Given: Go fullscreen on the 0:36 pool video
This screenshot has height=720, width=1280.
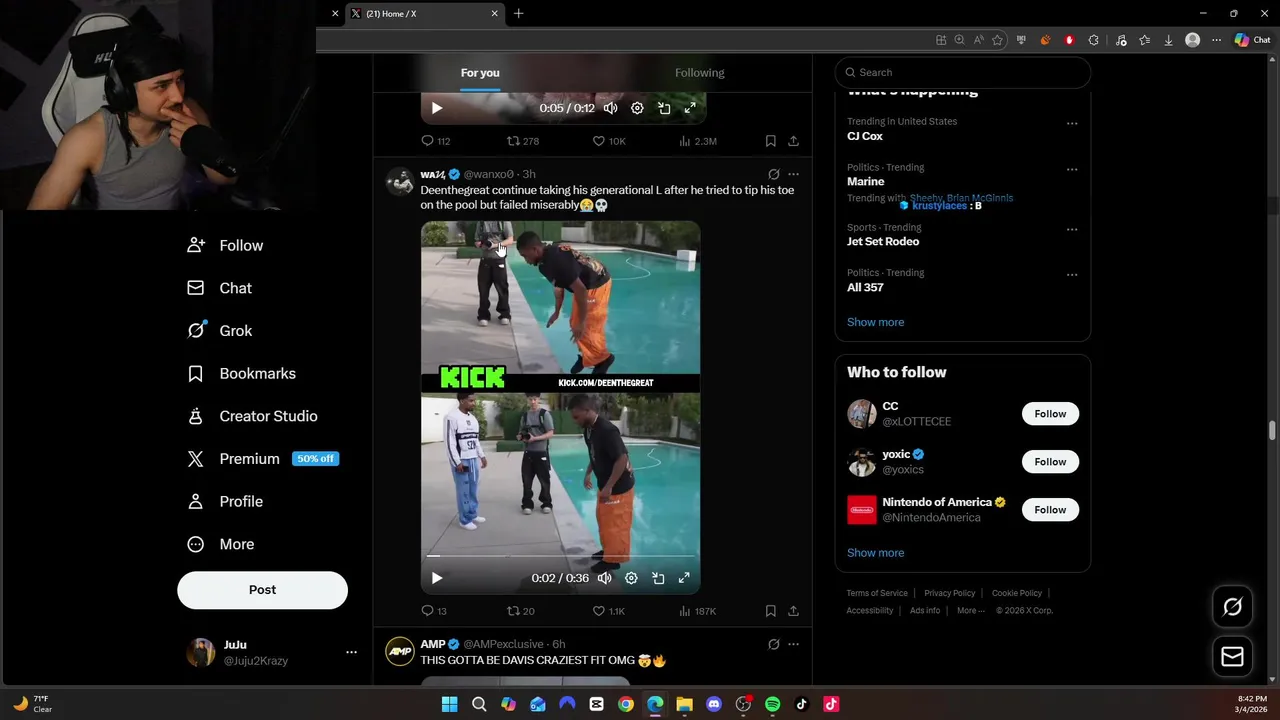Looking at the screenshot, I should tap(684, 578).
